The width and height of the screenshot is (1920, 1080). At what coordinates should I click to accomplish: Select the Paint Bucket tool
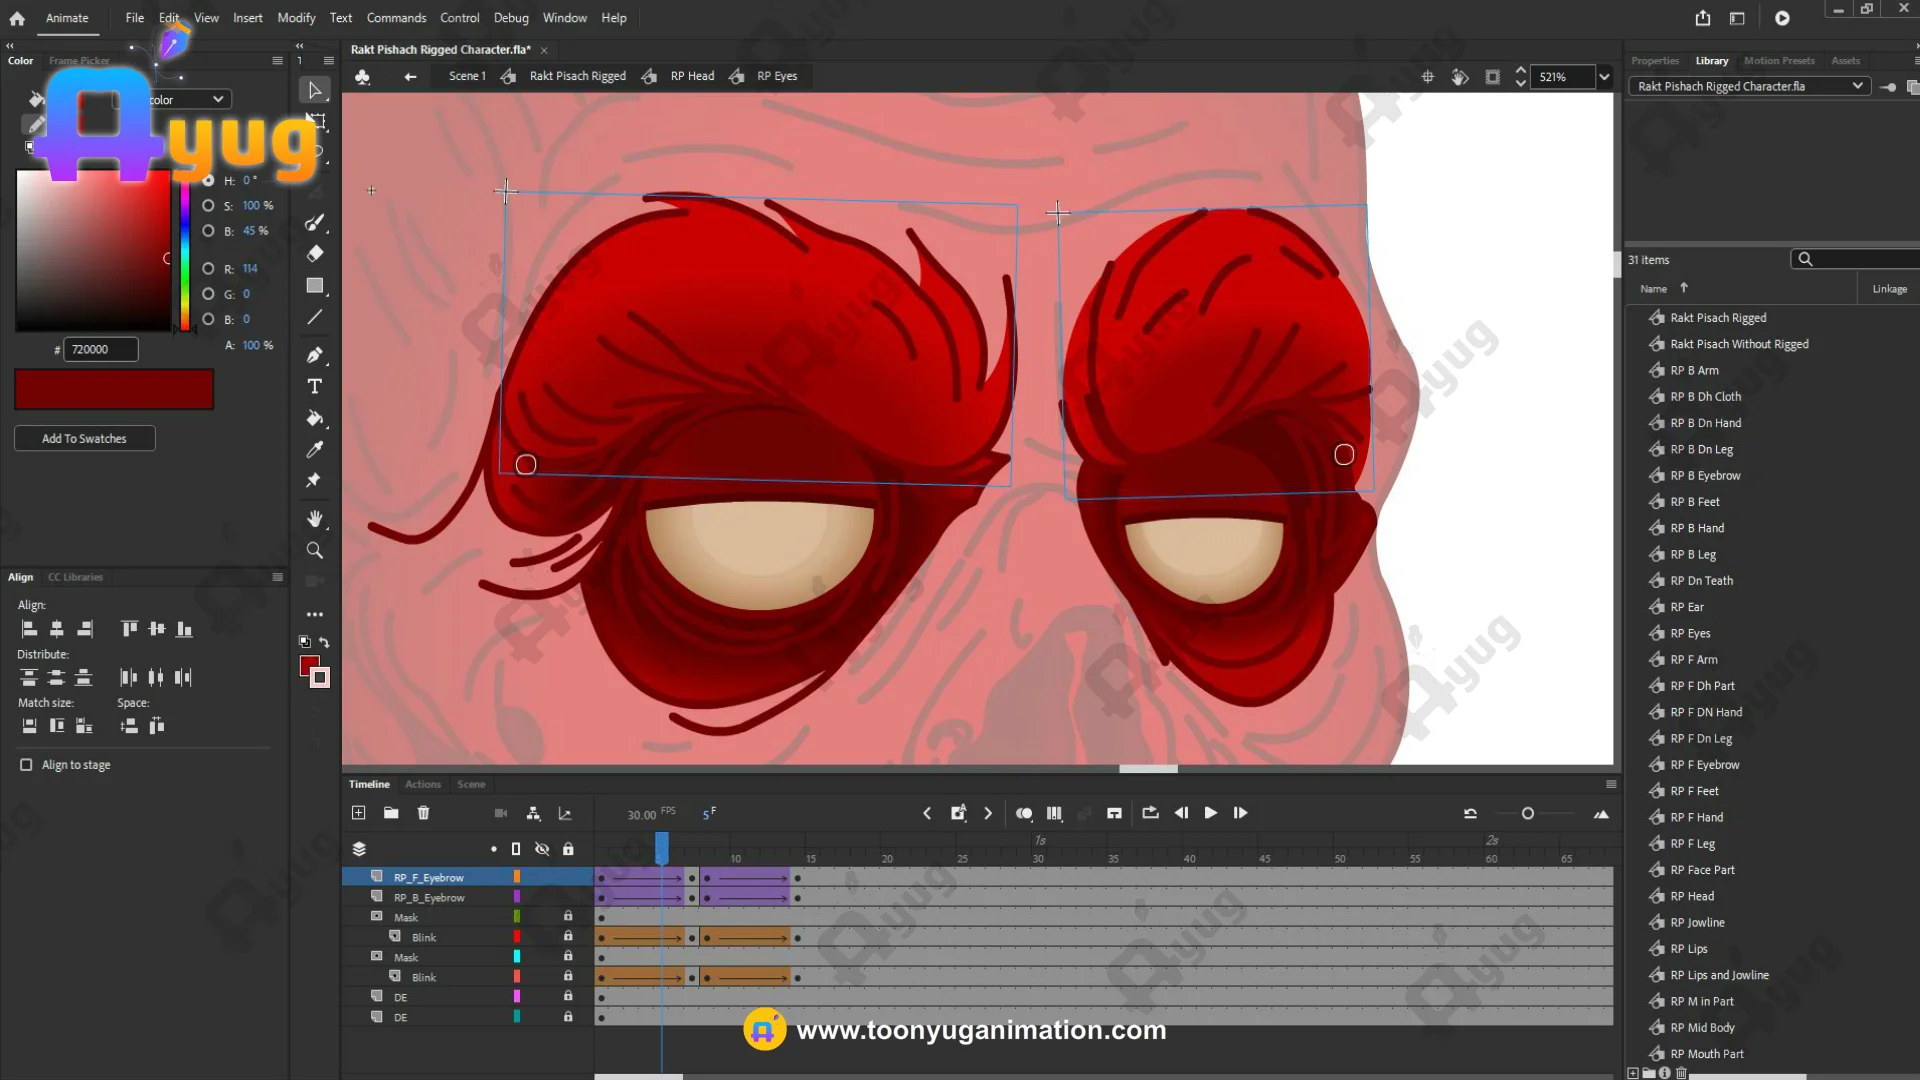click(315, 418)
